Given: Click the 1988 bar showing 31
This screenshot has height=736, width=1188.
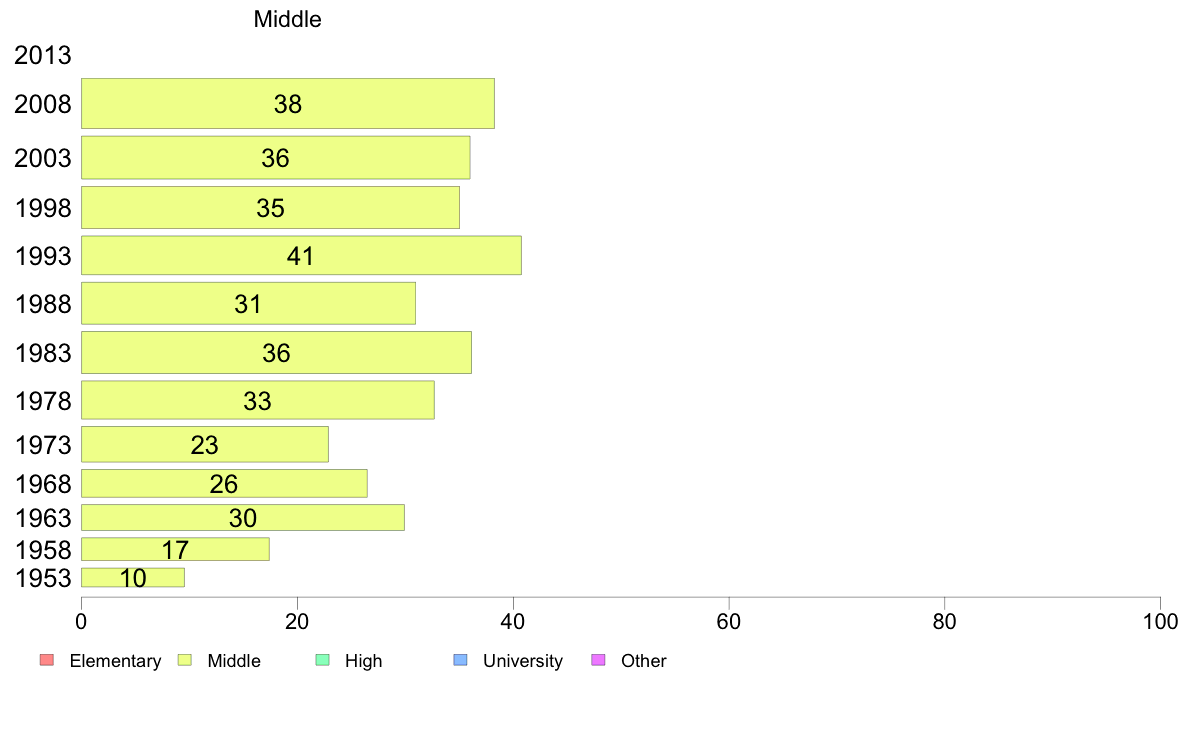Looking at the screenshot, I should (x=249, y=304).
